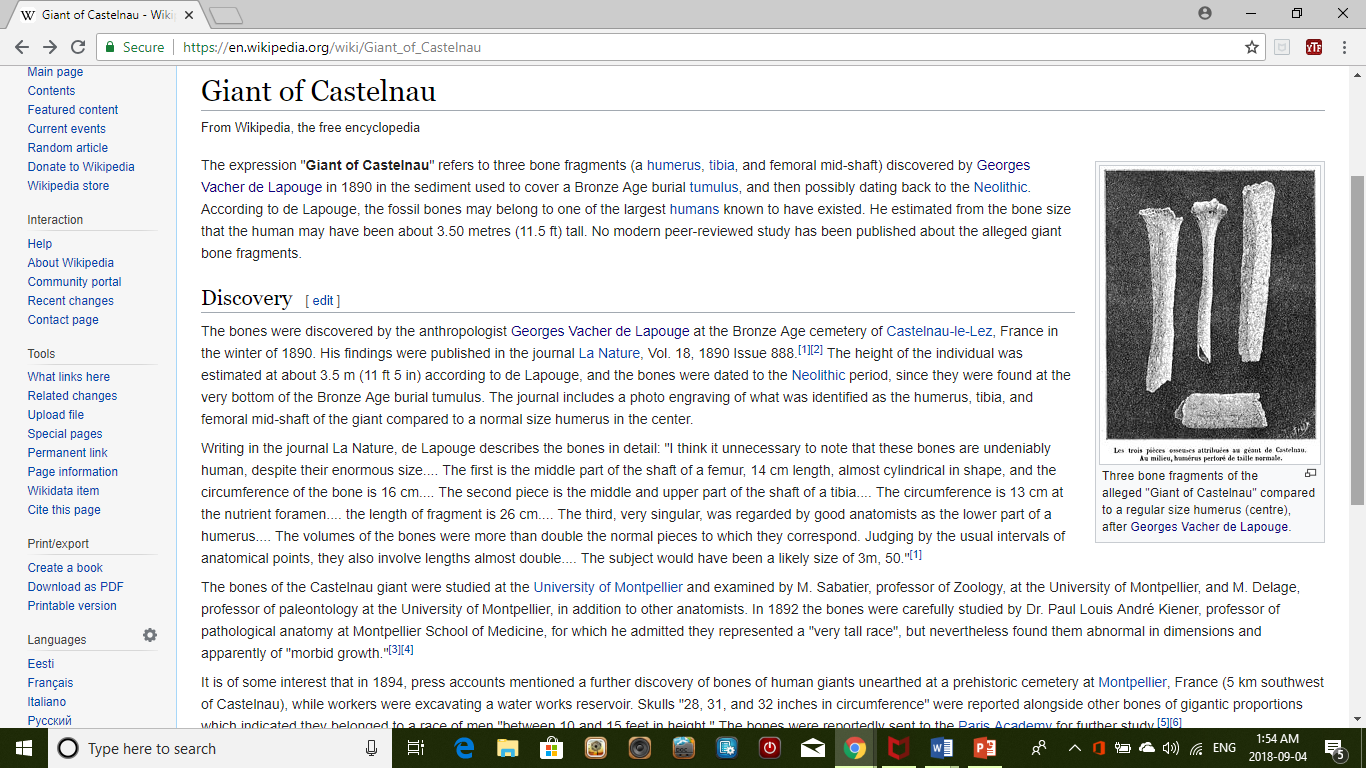Enlarge the bone fragments image via icon

1310,474
